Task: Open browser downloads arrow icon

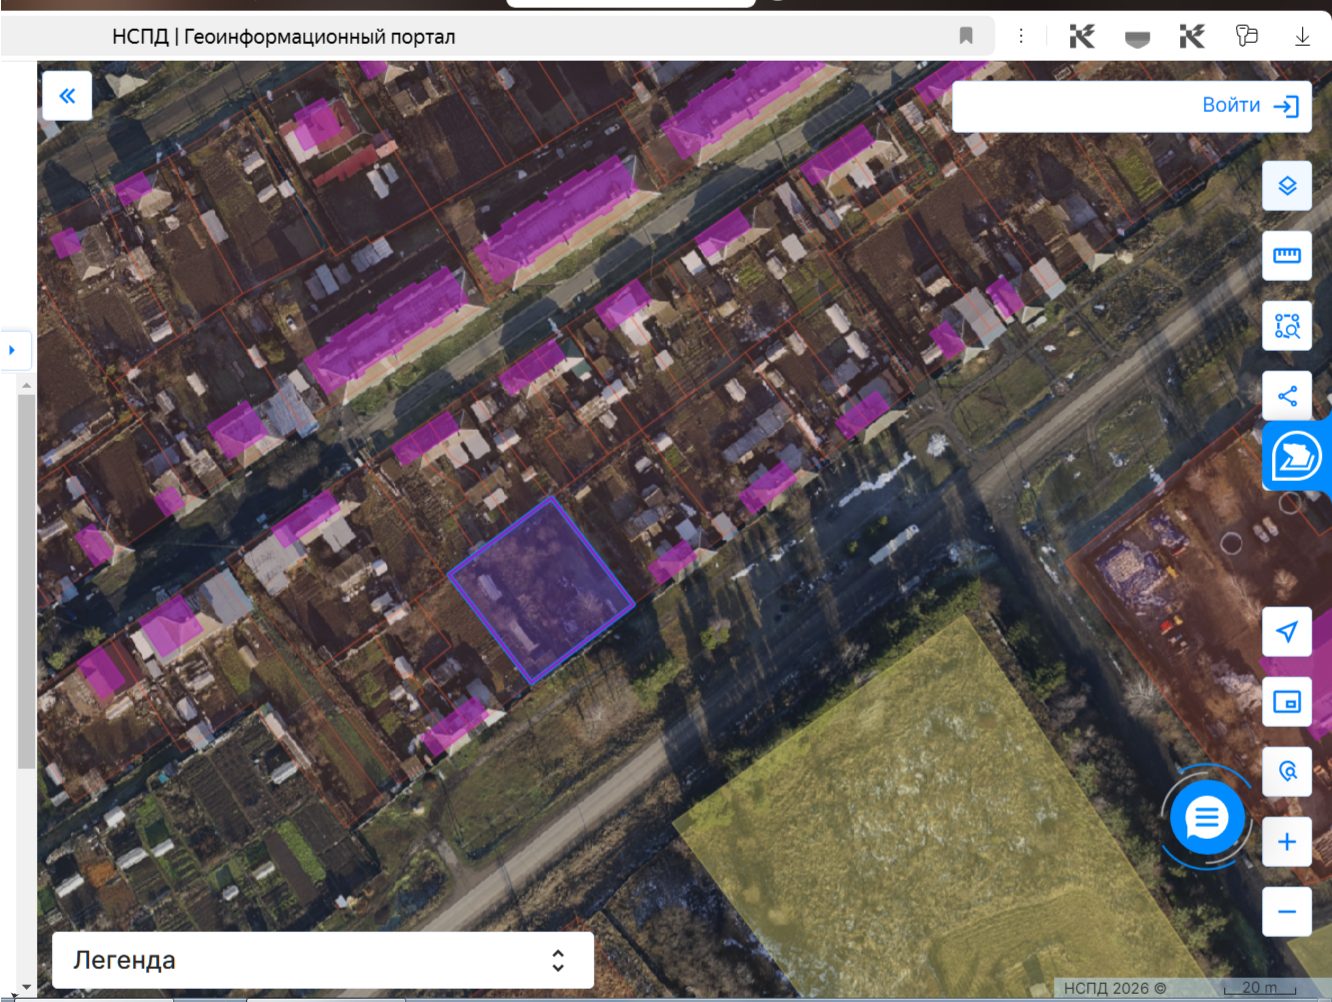Action: tap(1302, 37)
